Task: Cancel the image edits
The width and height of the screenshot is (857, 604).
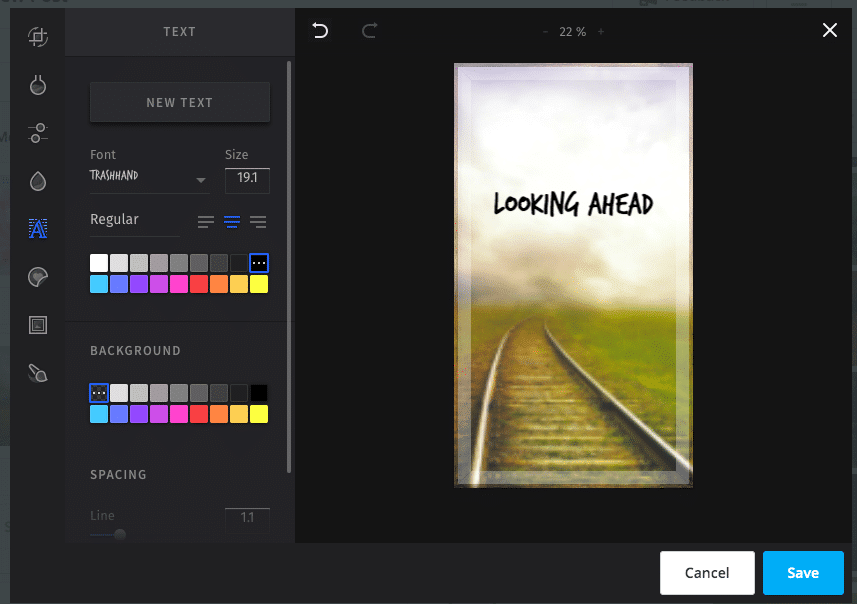Action: (x=707, y=573)
